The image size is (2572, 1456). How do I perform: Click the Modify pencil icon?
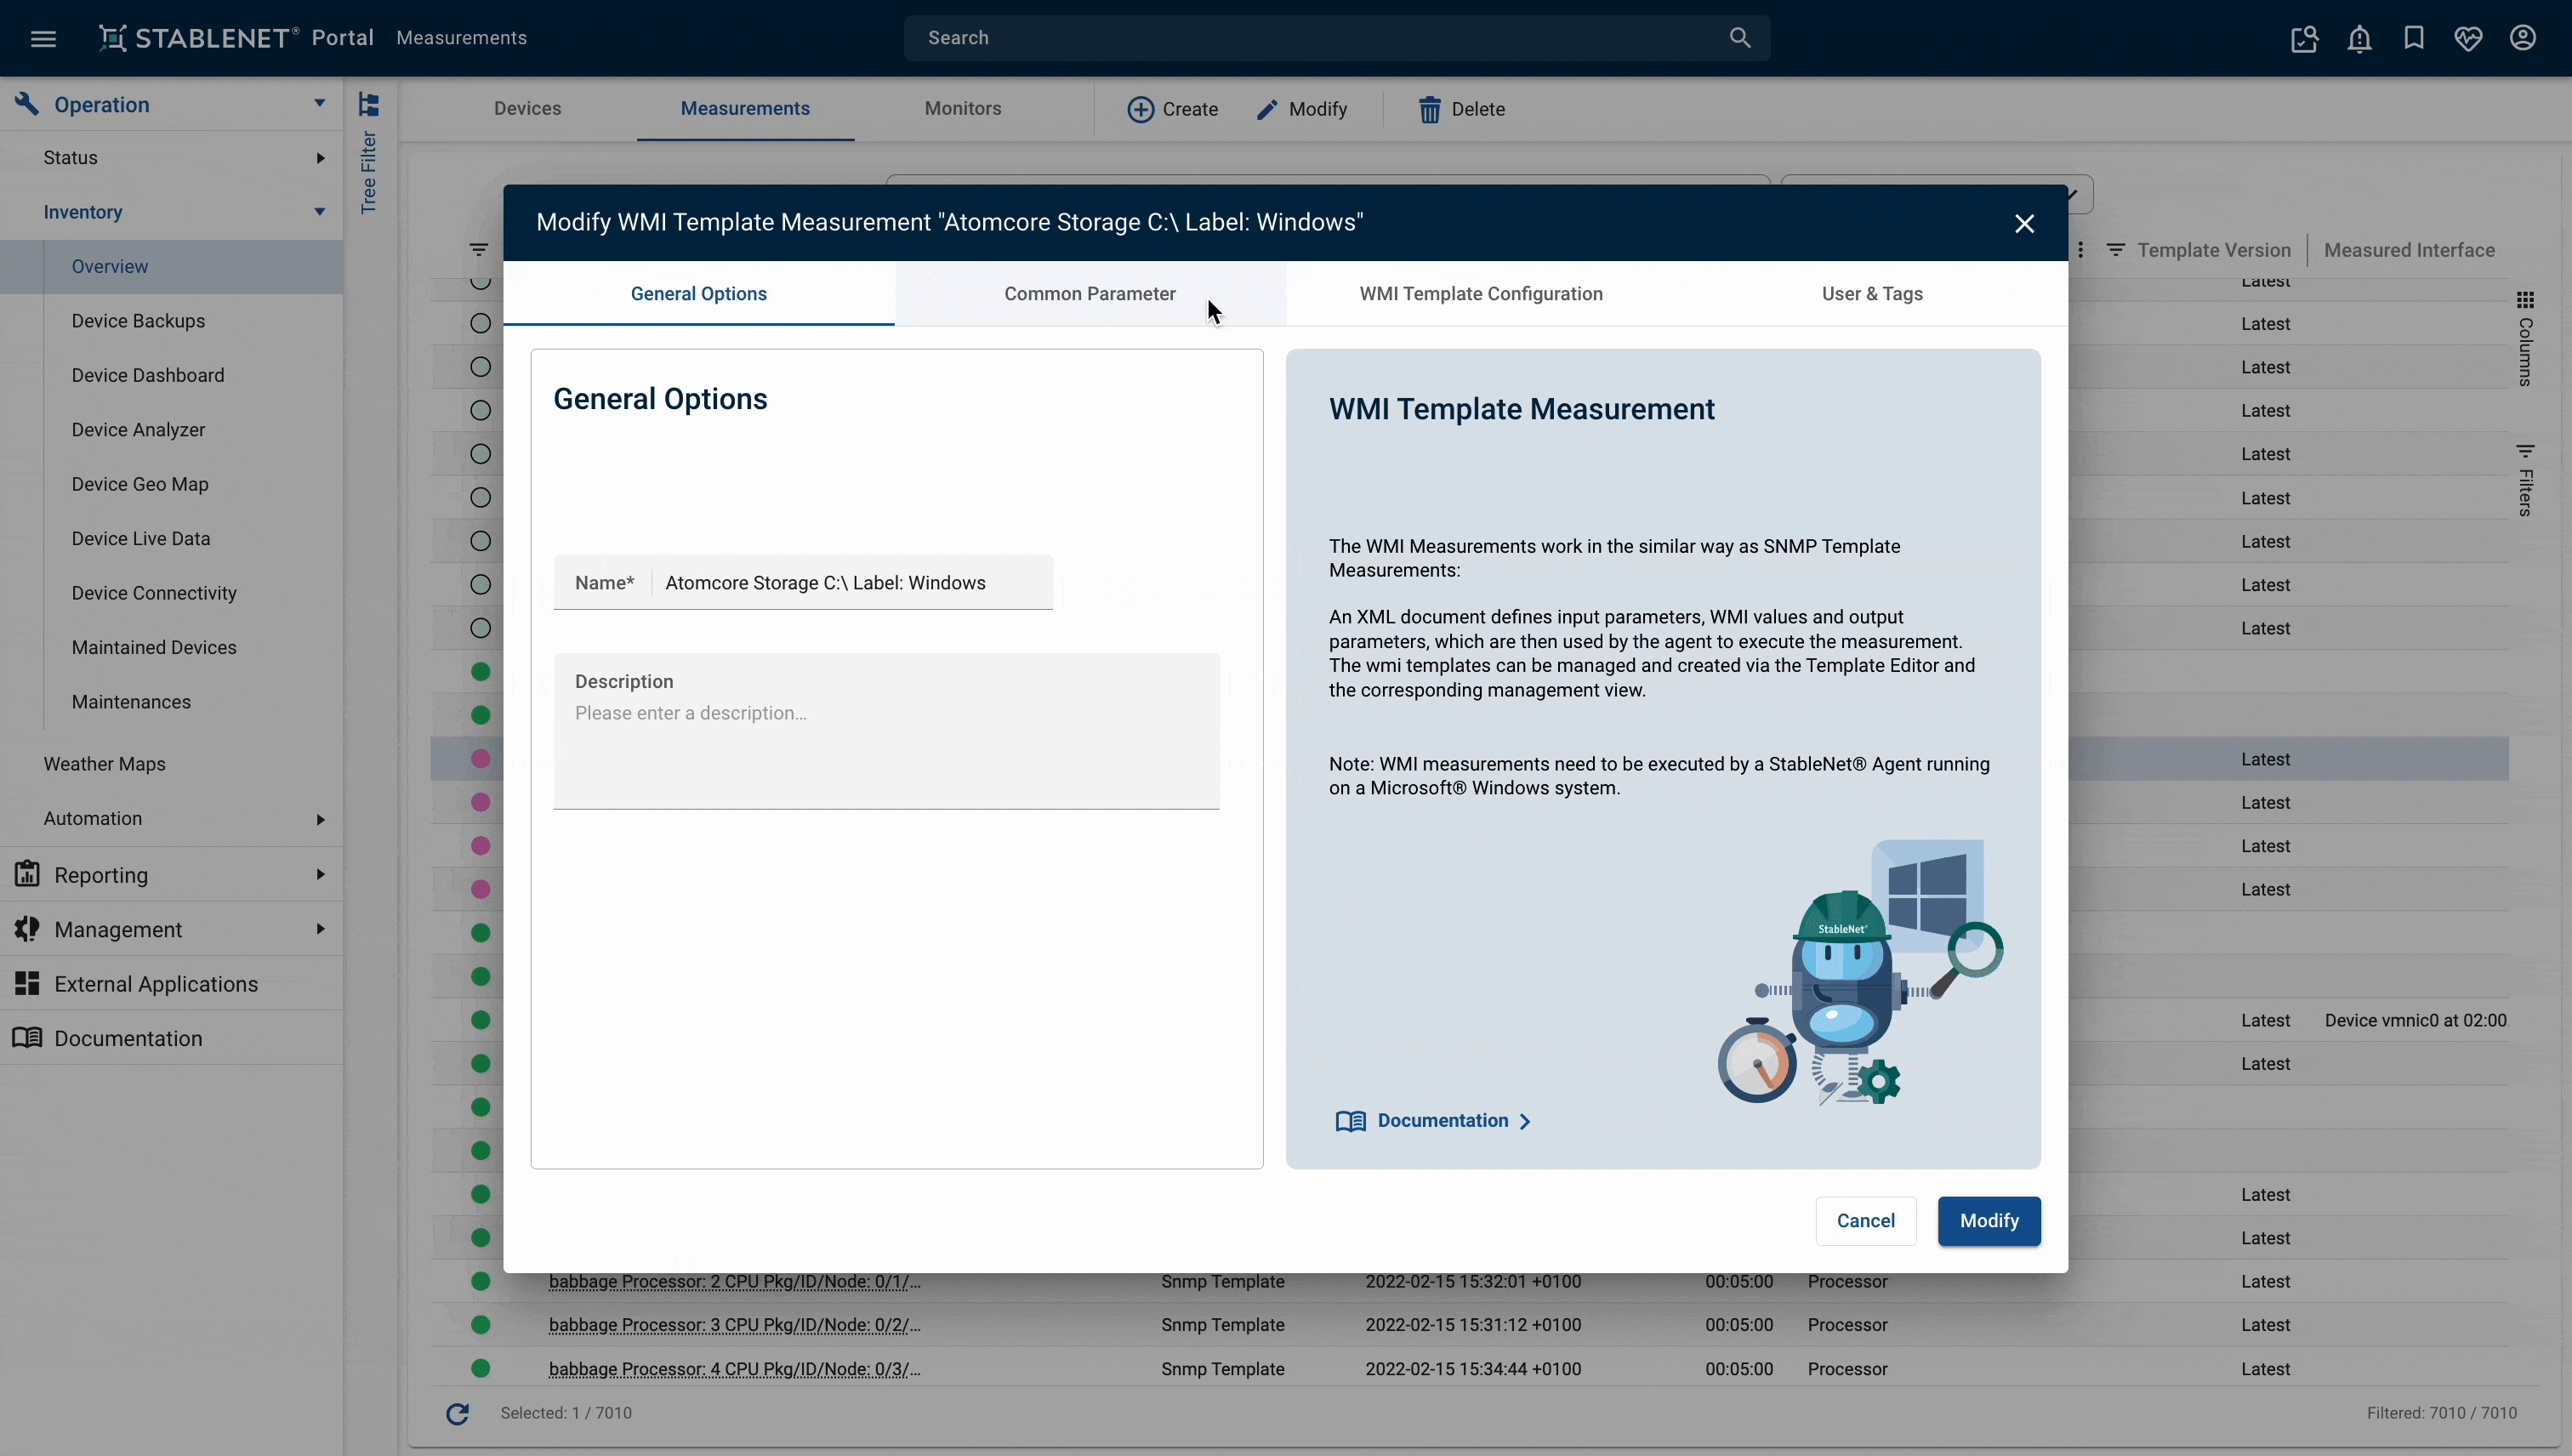pos(1267,109)
